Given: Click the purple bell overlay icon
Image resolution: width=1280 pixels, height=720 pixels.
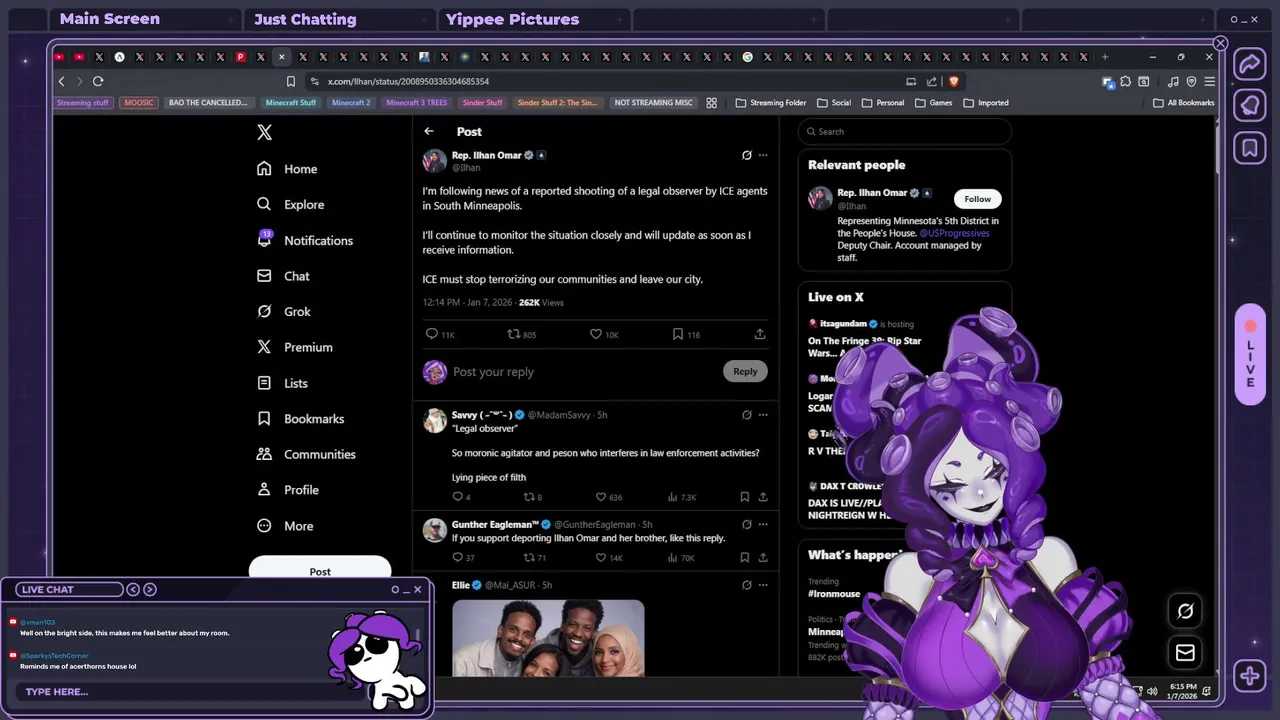Looking at the screenshot, I should [1250, 105].
